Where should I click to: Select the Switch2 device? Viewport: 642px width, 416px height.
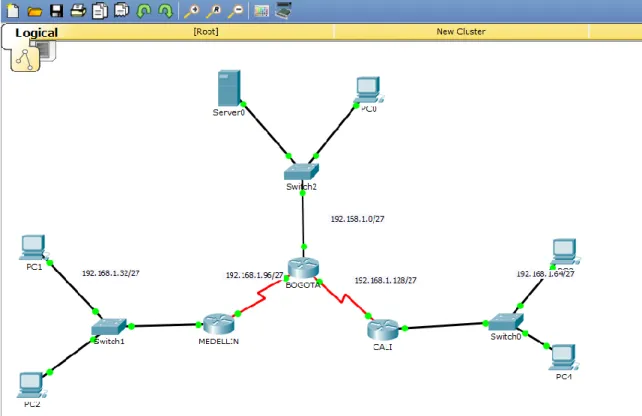click(301, 172)
